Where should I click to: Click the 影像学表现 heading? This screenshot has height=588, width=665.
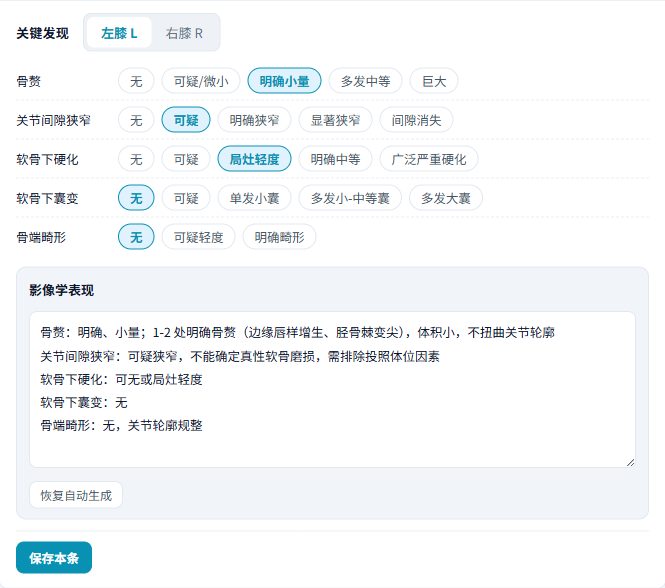(x=61, y=290)
